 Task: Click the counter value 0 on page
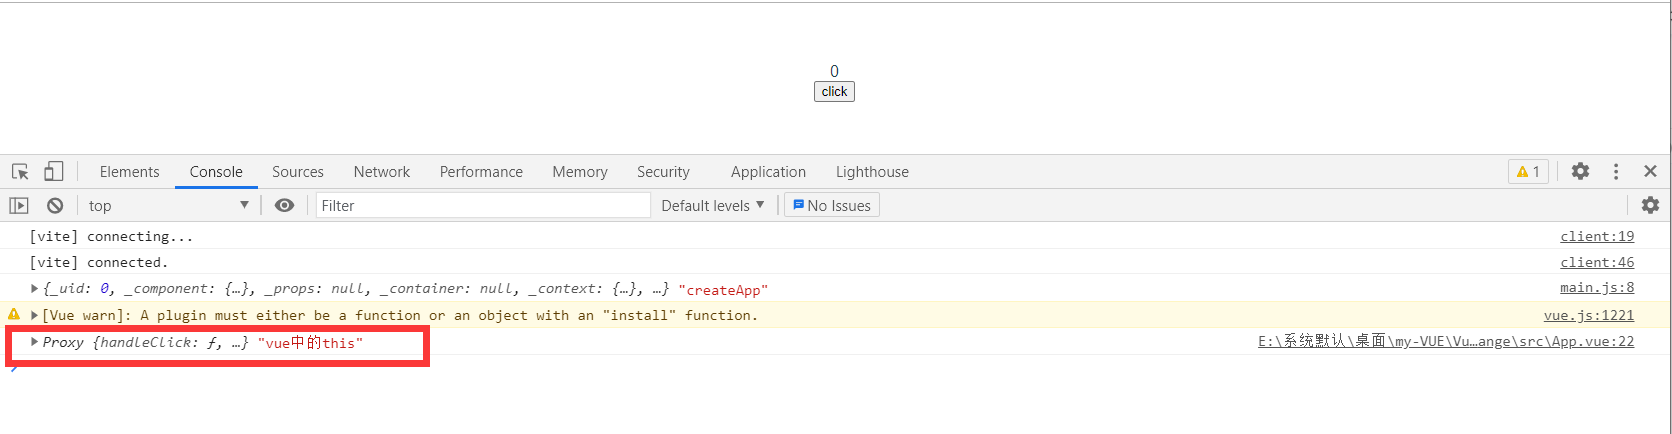pos(834,71)
